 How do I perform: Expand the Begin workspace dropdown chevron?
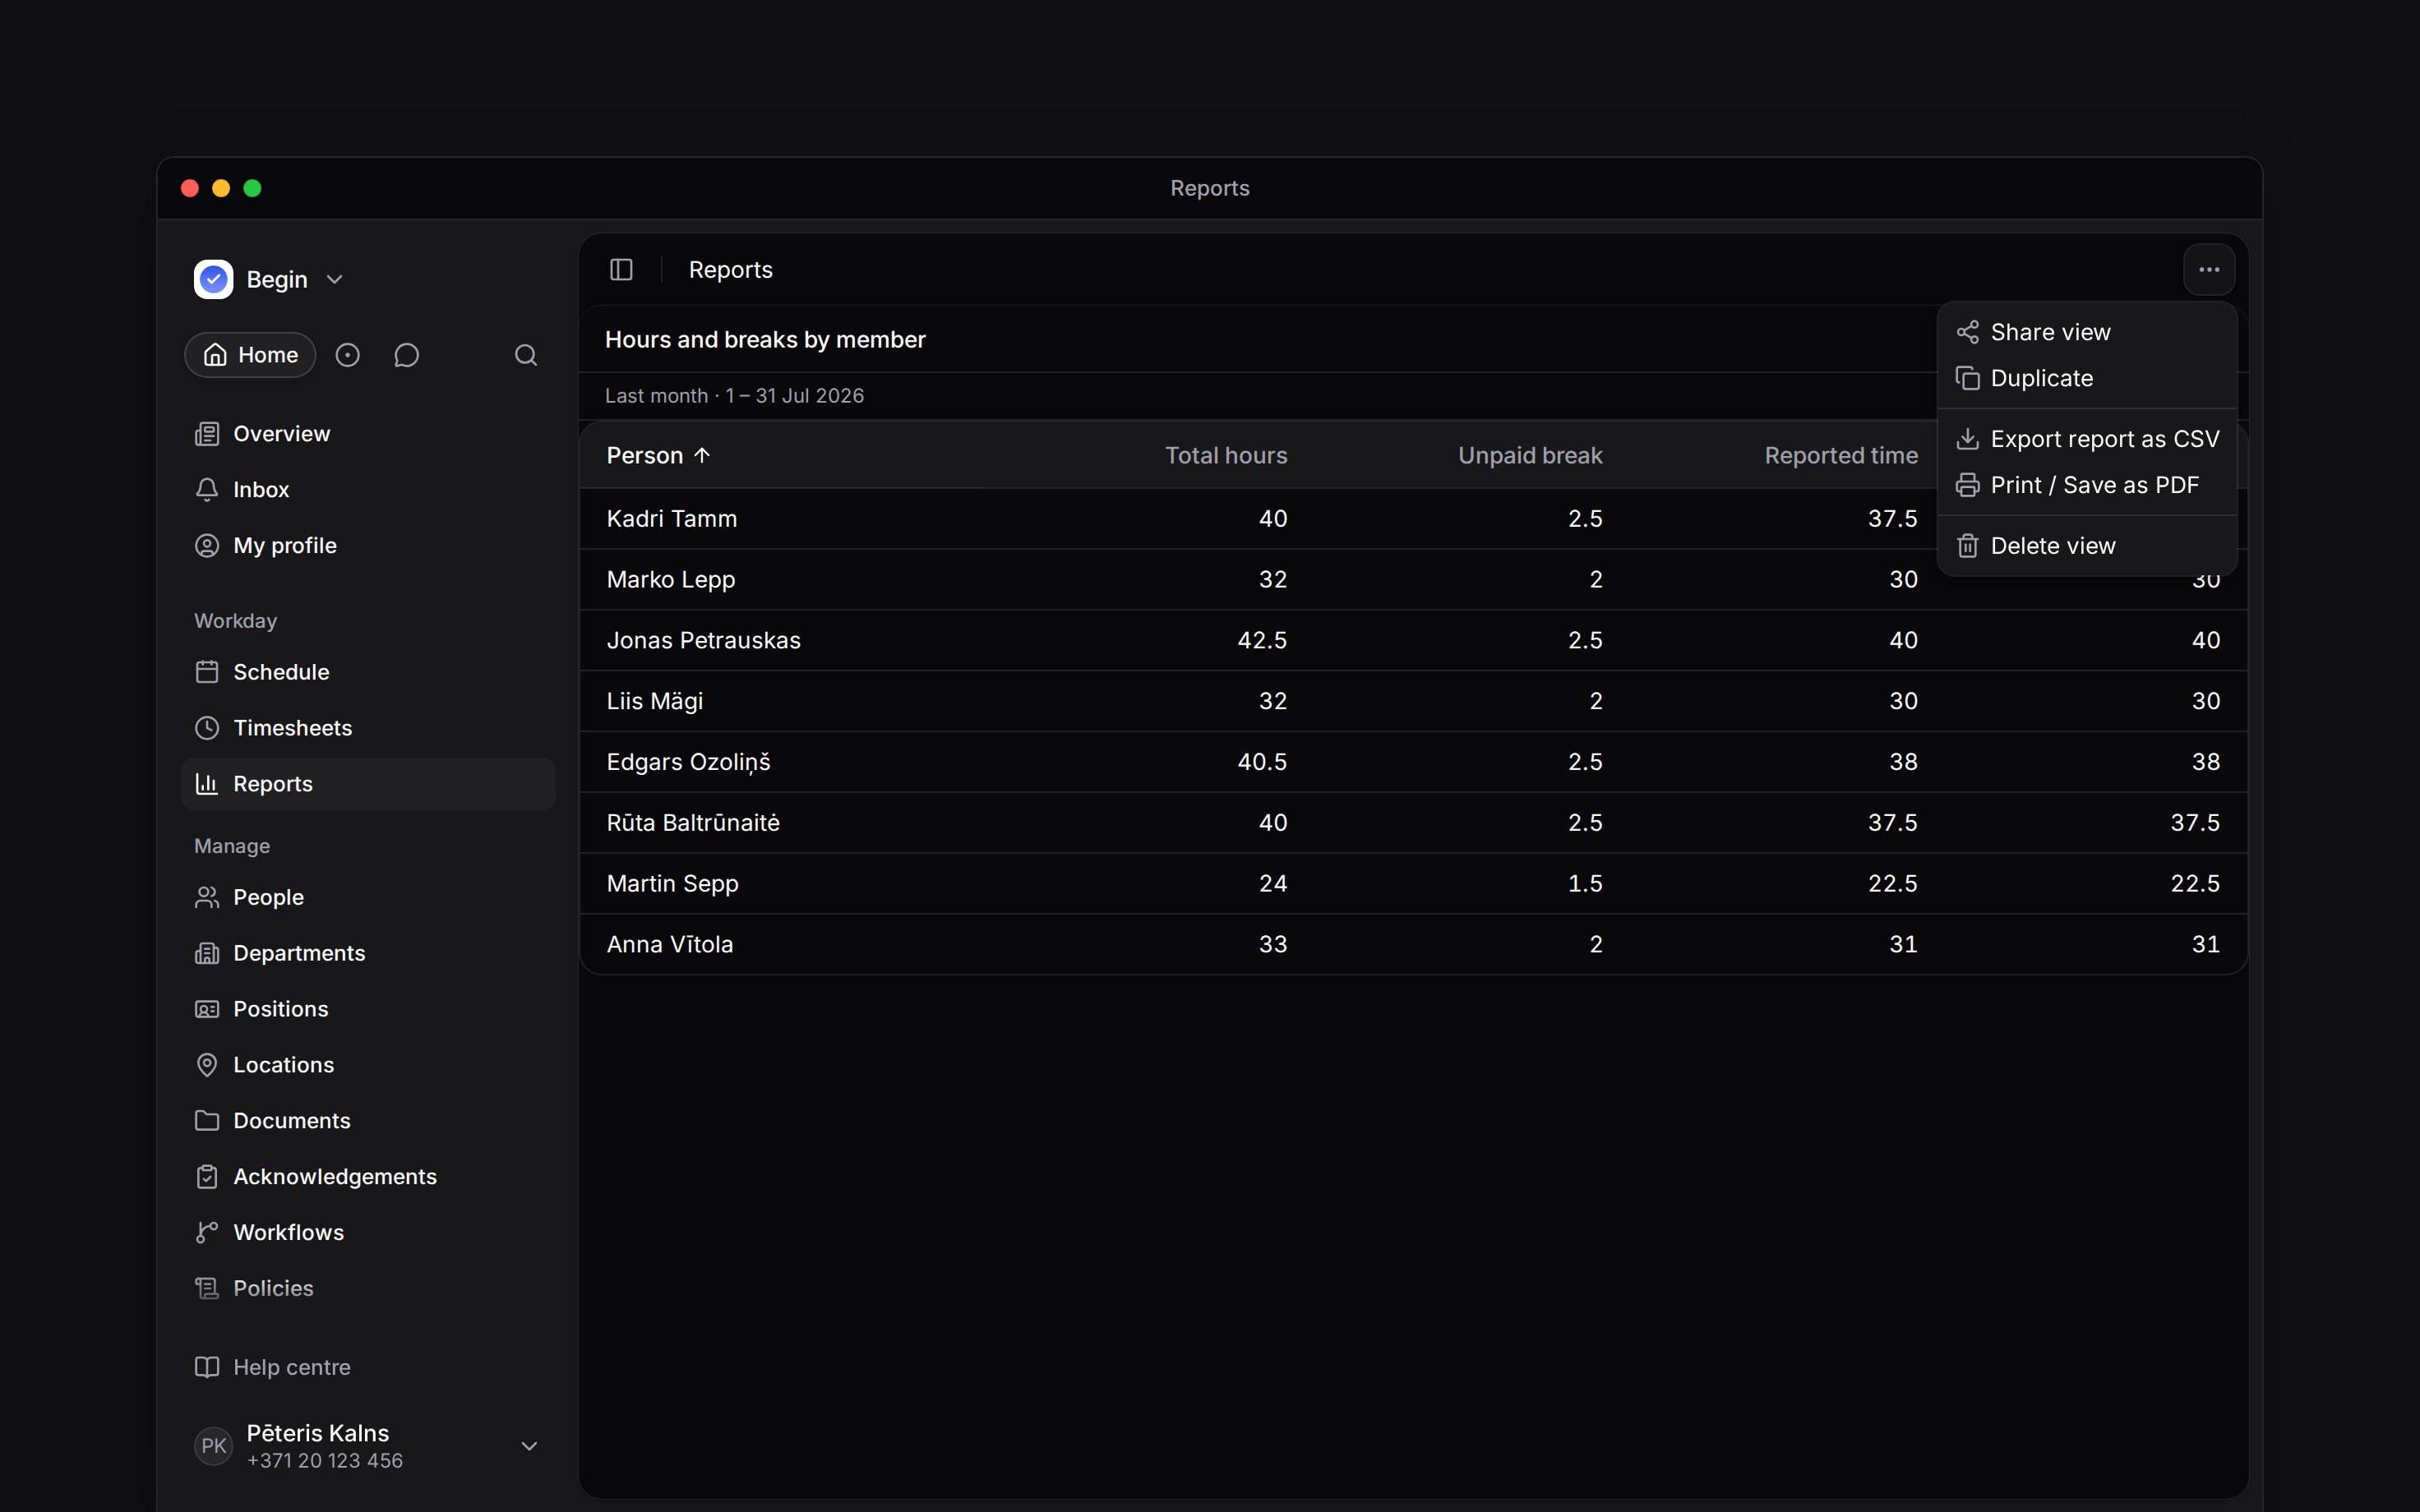coord(335,280)
